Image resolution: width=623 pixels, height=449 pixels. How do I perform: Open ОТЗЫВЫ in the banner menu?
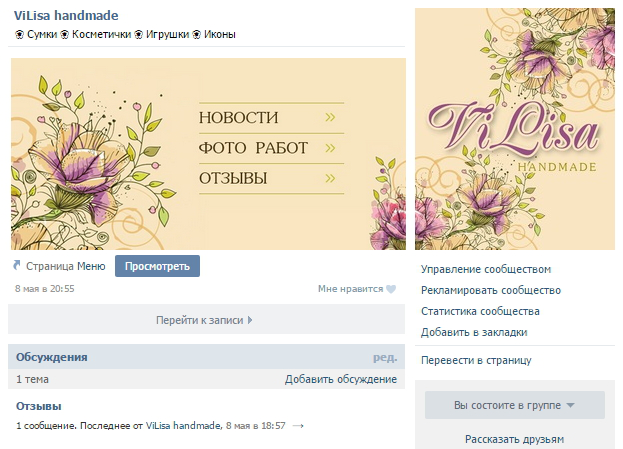pos(233,178)
